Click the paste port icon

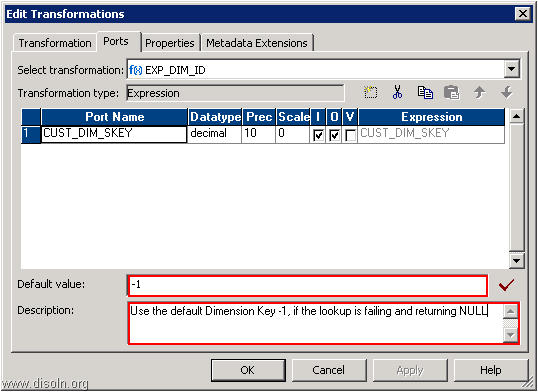pyautogui.click(x=452, y=93)
